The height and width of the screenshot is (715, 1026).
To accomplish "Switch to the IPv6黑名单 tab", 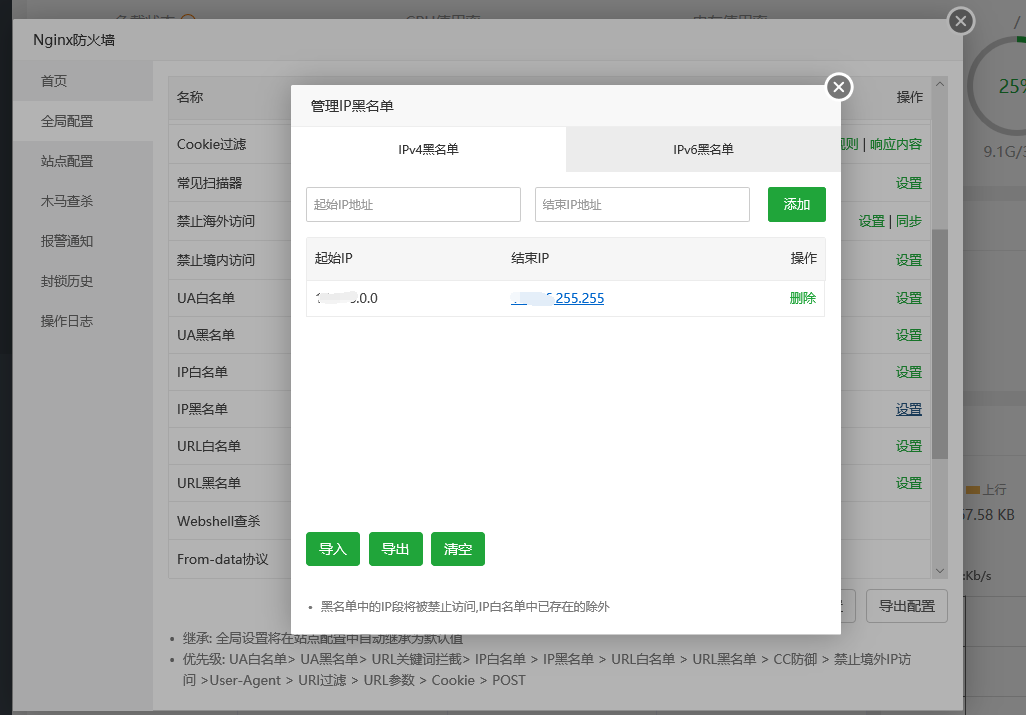I will (x=703, y=149).
